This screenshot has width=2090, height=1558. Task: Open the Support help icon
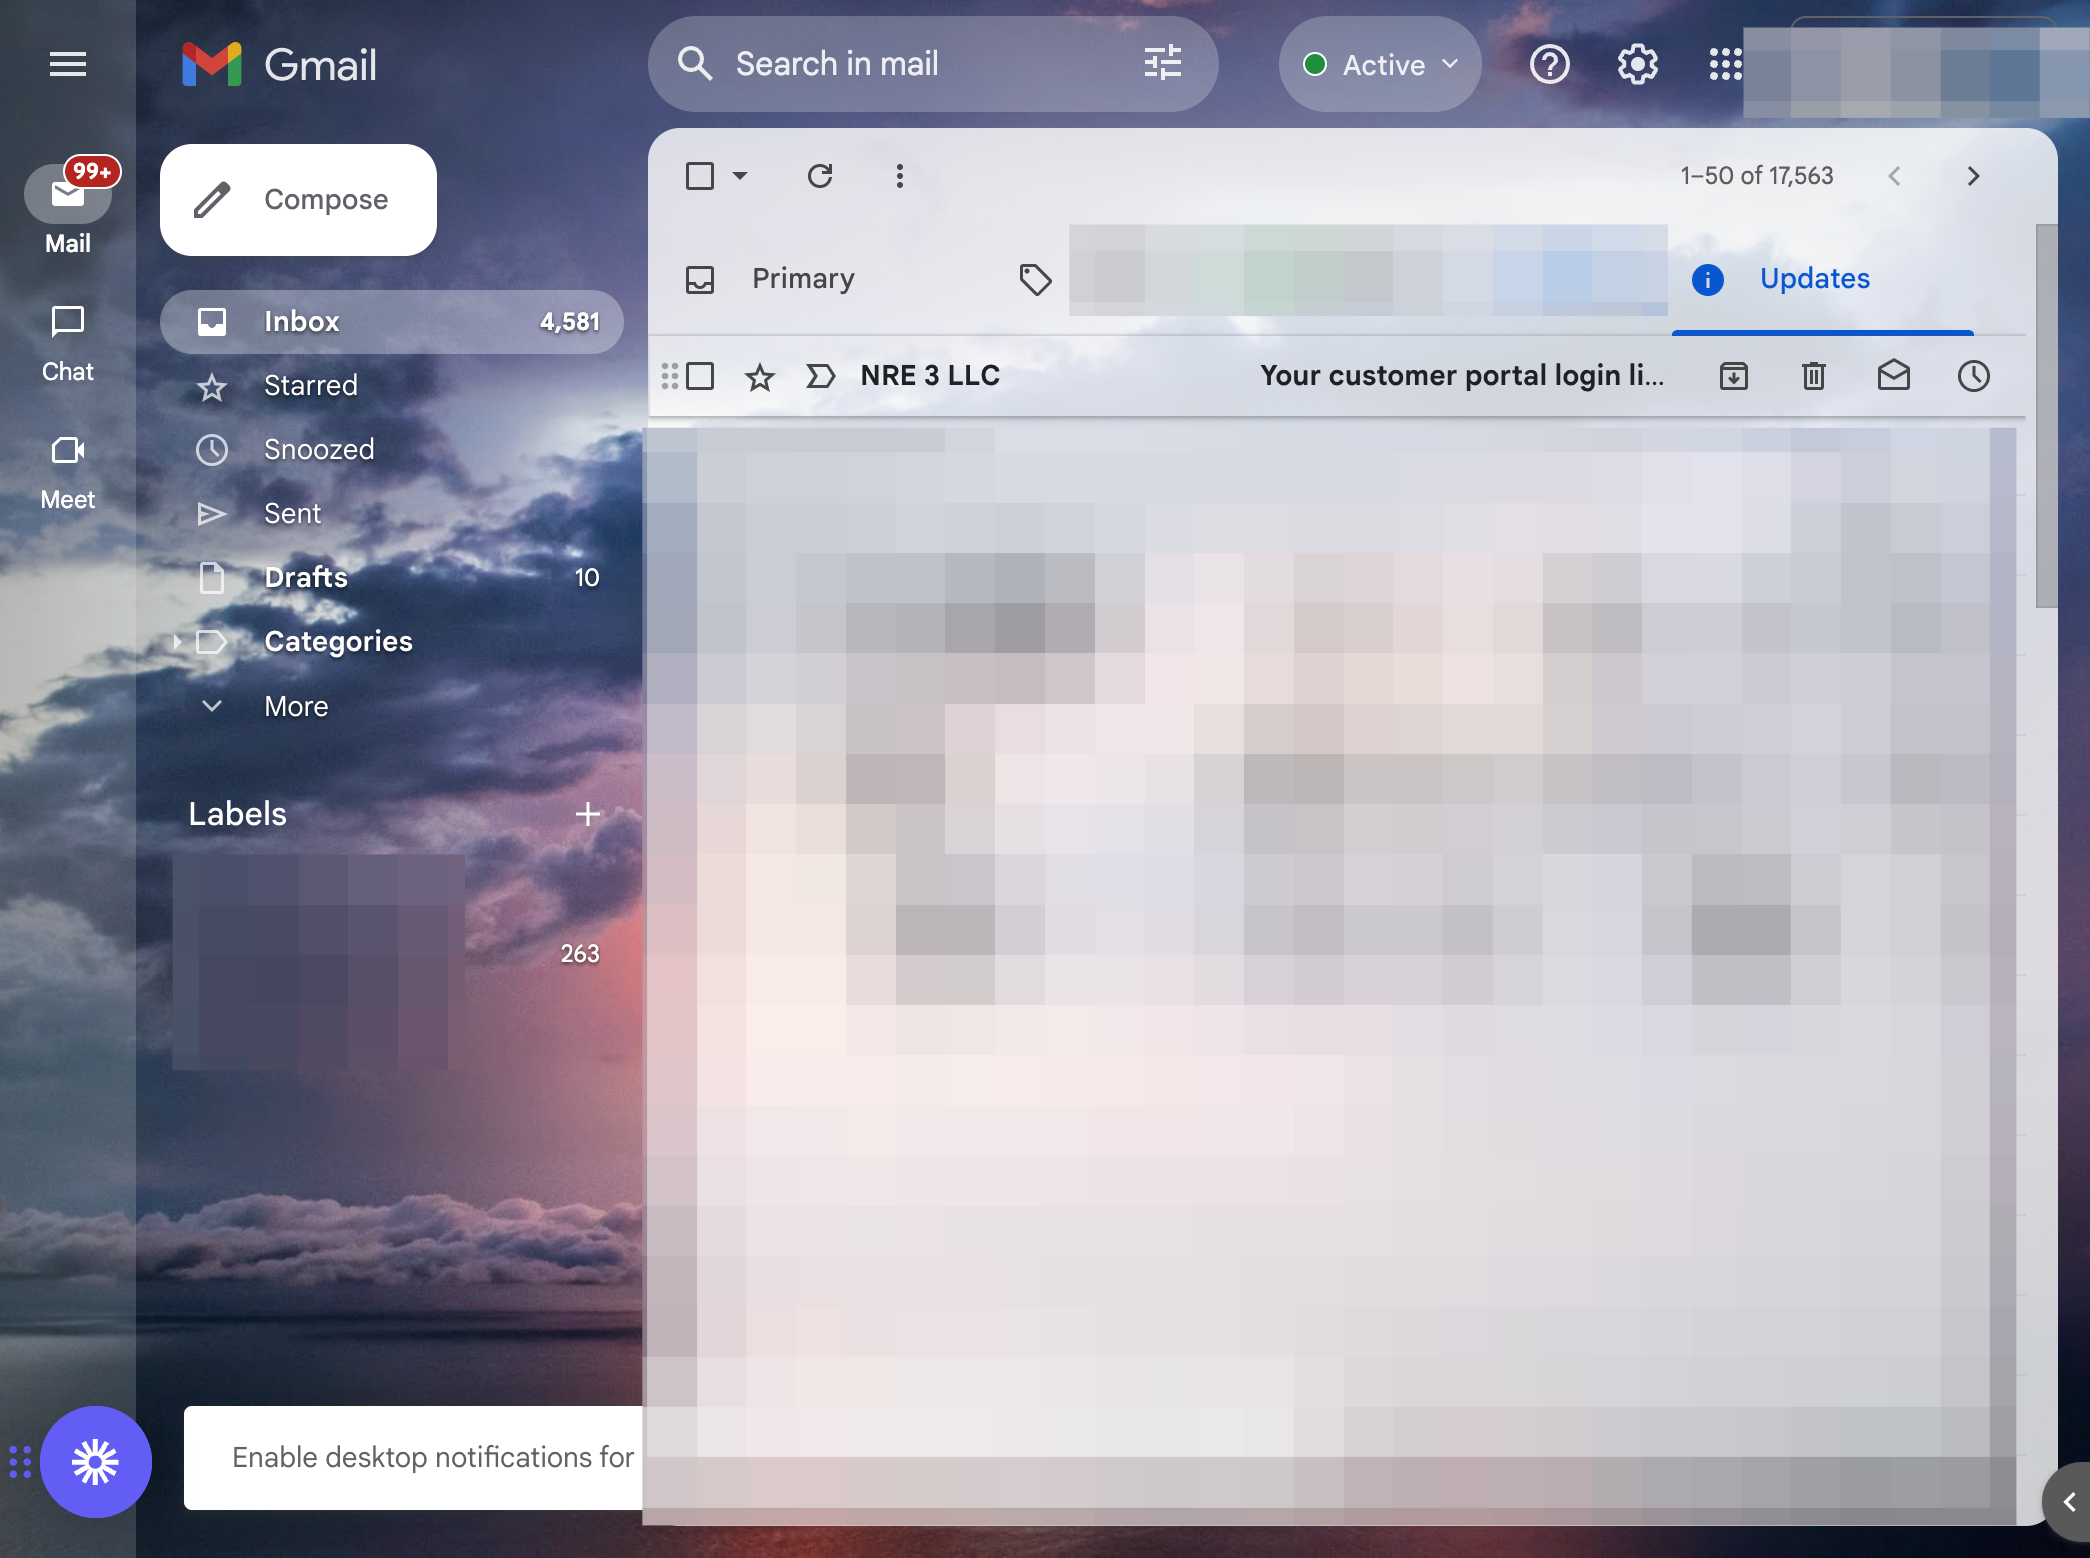(x=1549, y=65)
